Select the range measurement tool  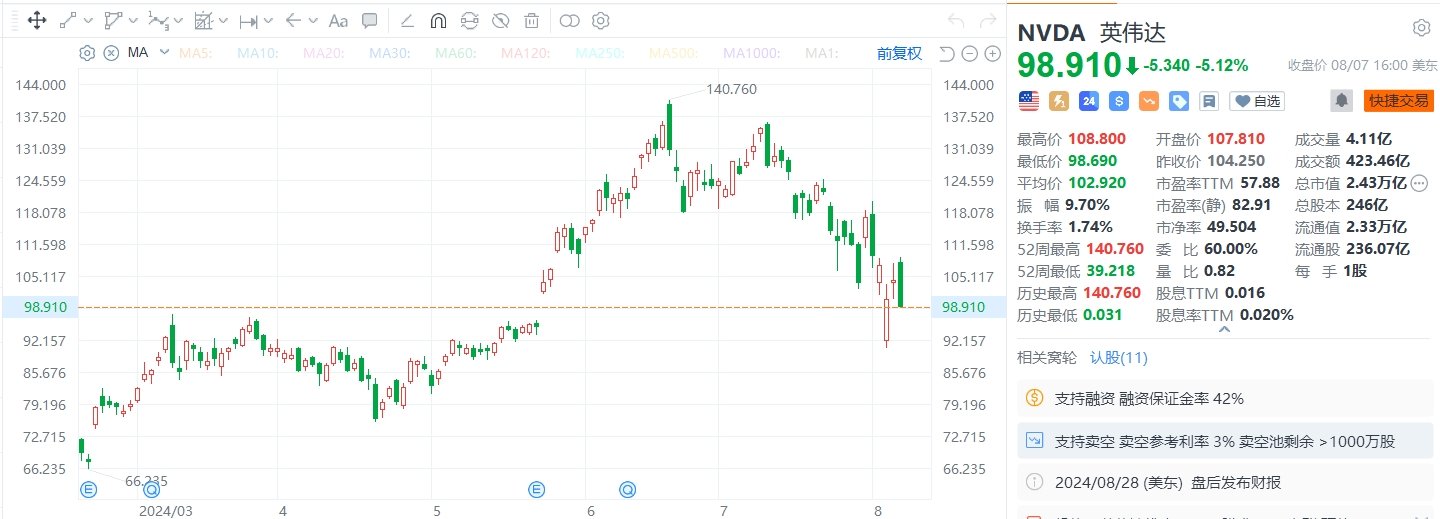click(249, 20)
